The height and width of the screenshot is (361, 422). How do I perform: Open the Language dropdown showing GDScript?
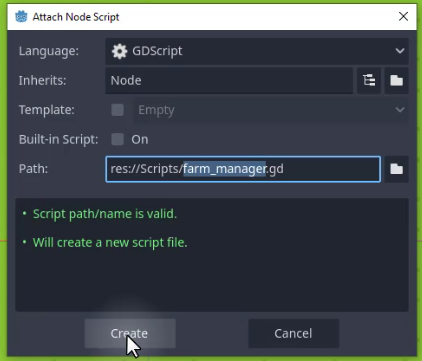point(257,51)
